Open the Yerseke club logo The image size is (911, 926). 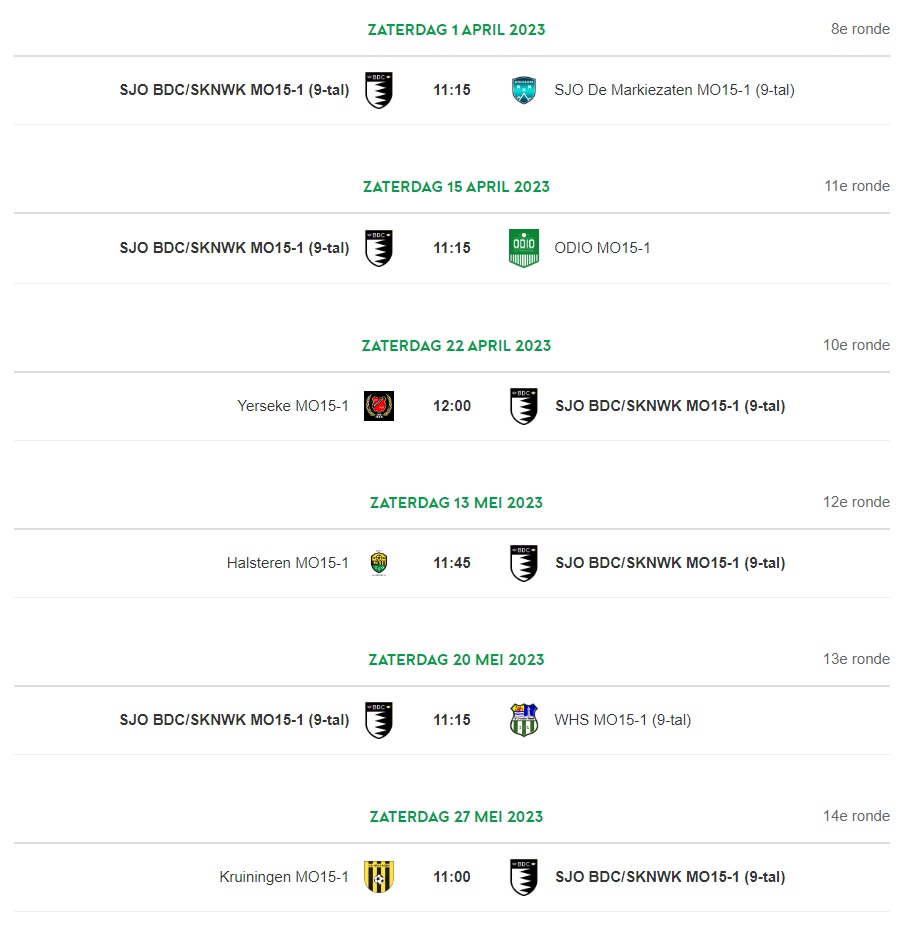[x=379, y=406]
